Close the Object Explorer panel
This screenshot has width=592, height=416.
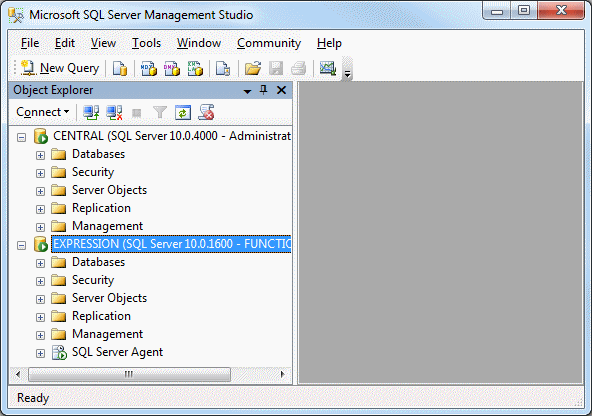point(281,90)
